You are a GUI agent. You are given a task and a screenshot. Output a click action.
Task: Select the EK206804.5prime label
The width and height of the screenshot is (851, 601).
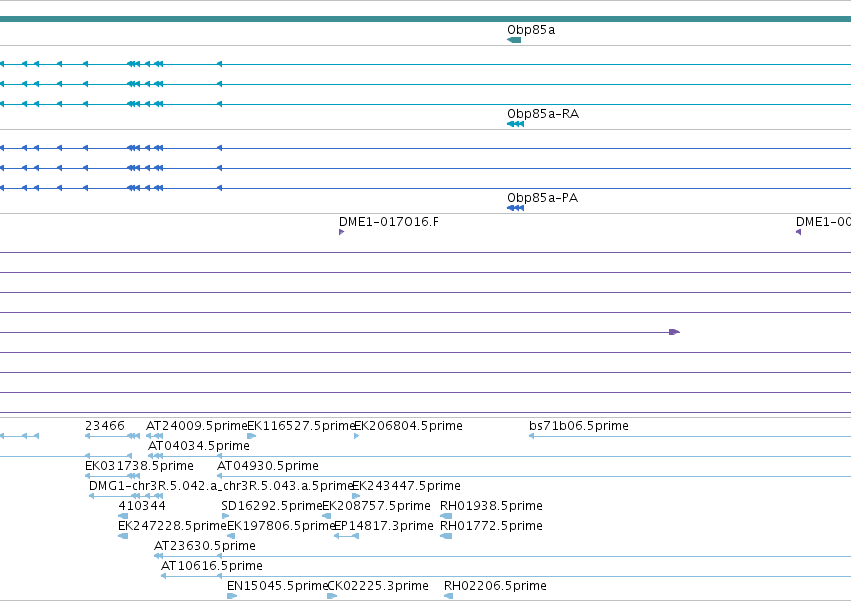tap(408, 426)
